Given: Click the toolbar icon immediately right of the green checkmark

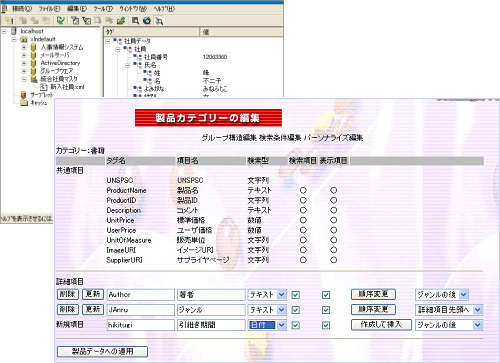Looking at the screenshot, I should coord(75,21).
